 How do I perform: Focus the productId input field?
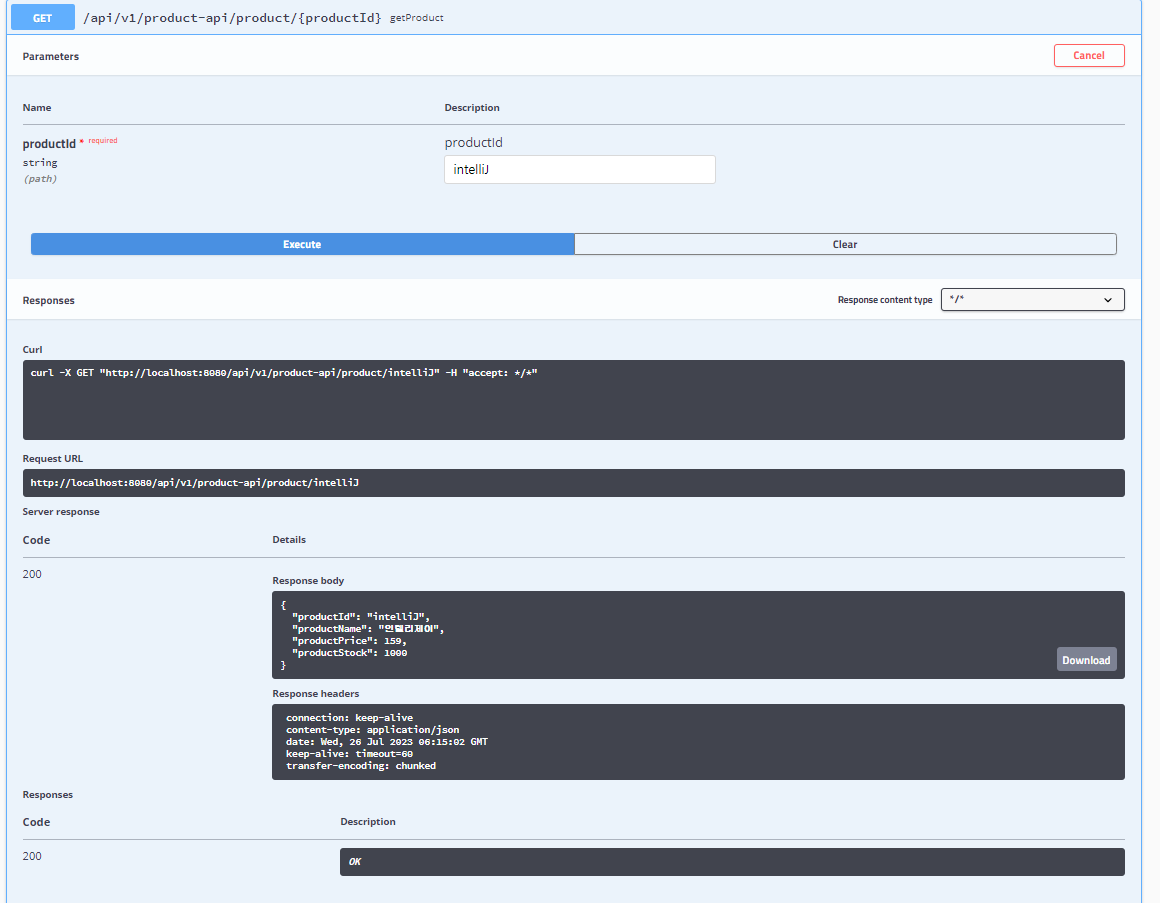pyautogui.click(x=579, y=169)
